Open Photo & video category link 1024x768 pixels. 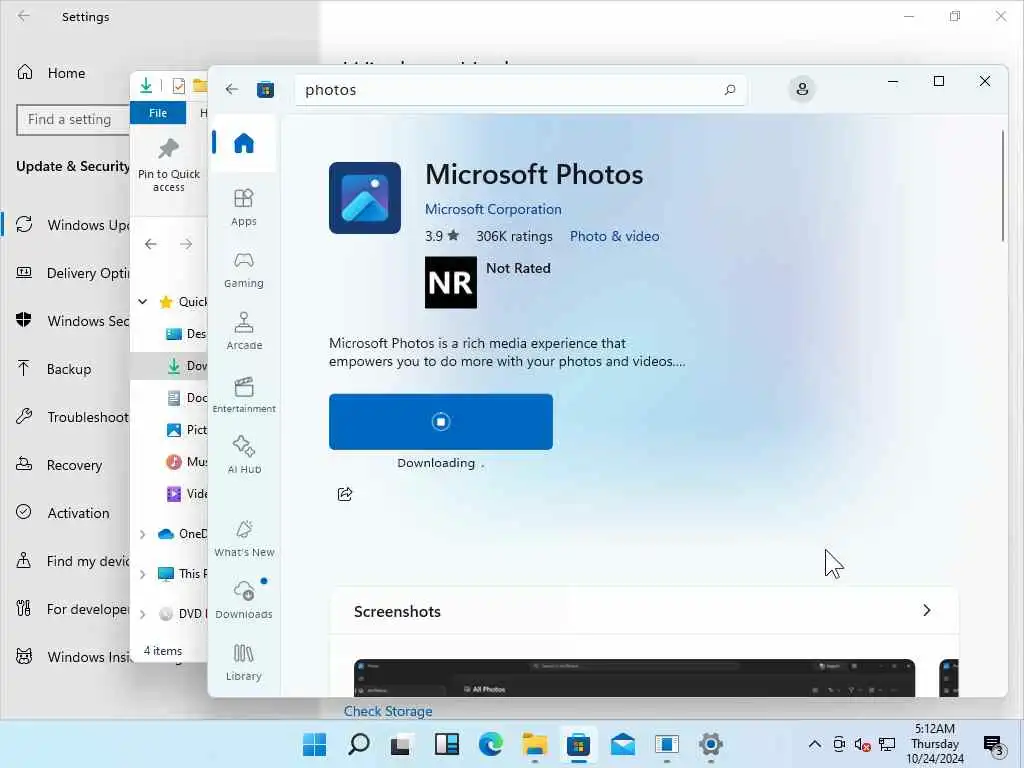615,236
